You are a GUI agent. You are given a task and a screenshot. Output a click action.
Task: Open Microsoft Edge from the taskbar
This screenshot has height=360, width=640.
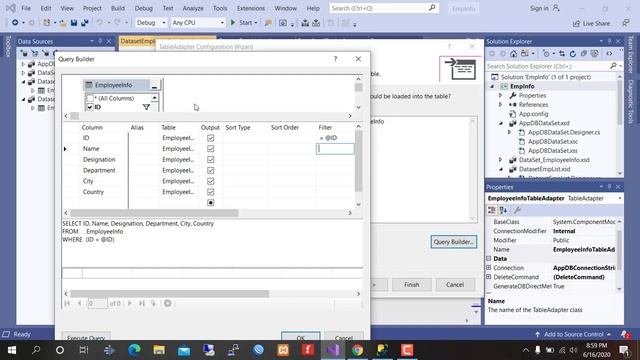click(134, 350)
